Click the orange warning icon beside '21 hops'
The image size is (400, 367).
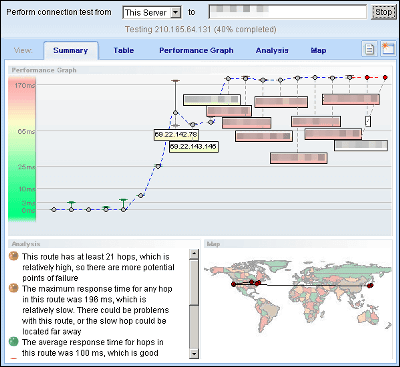13,256
